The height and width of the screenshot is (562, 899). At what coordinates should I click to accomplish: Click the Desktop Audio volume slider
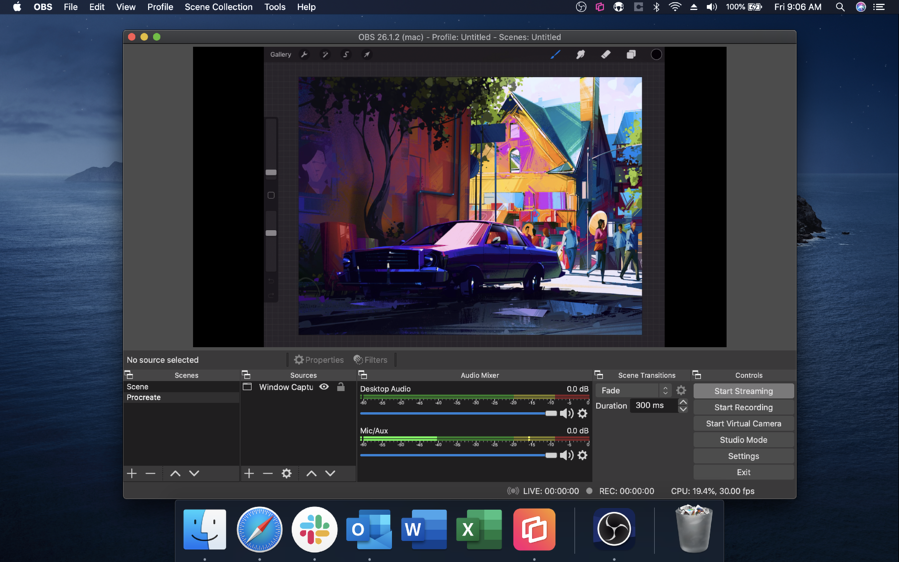click(458, 413)
